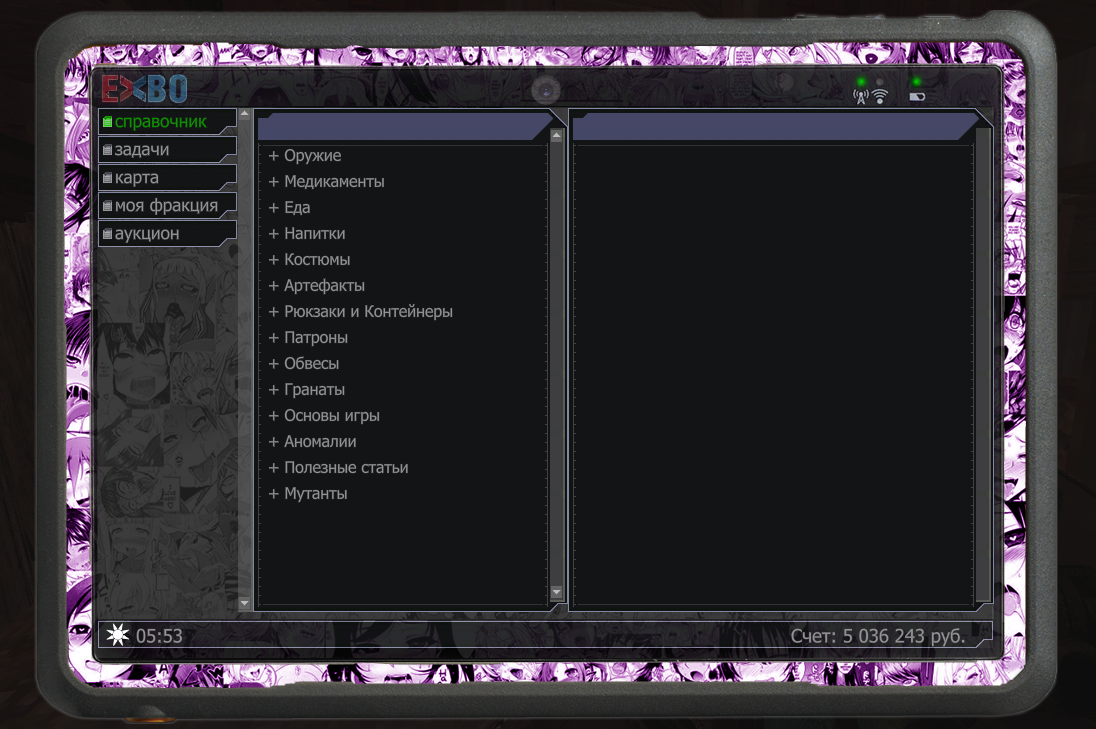Click the battery indicator icon
Screen dimensions: 1096x729
point(917,96)
